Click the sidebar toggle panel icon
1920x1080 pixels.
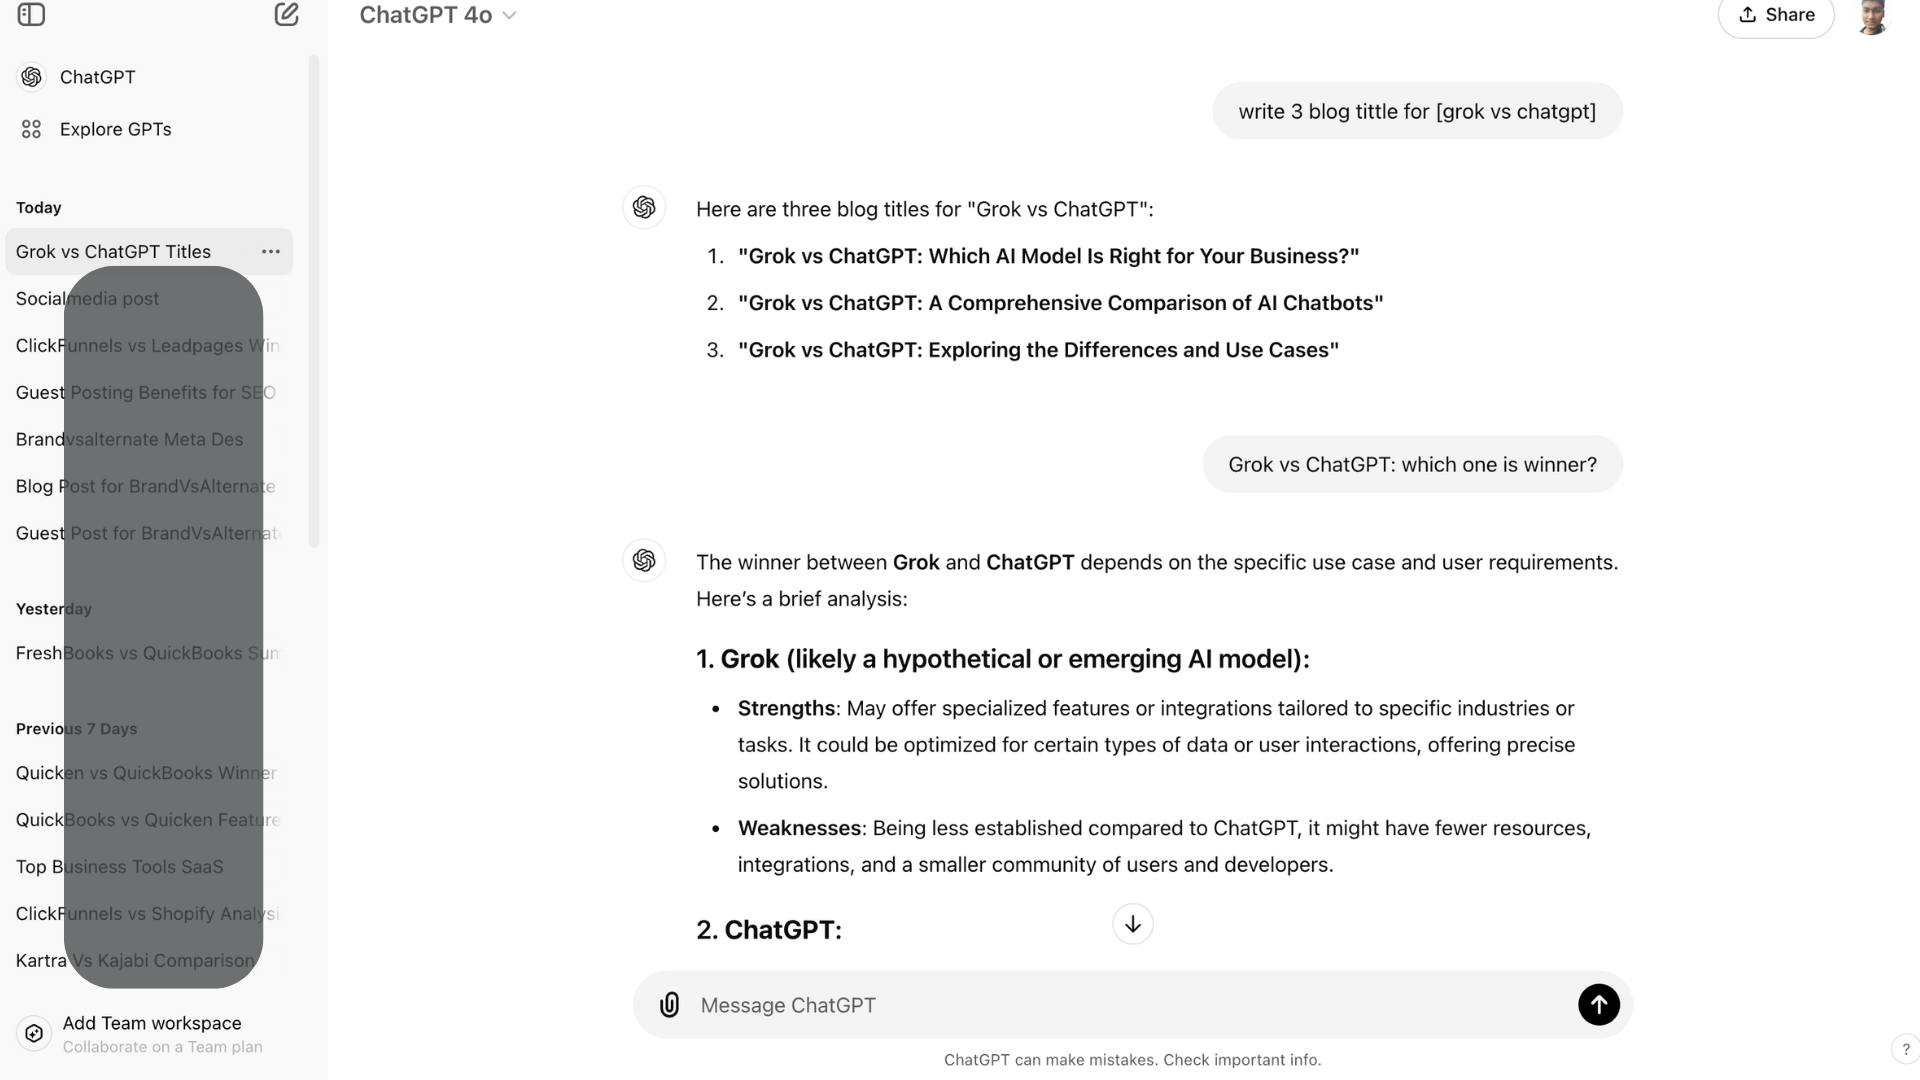pos(32,15)
